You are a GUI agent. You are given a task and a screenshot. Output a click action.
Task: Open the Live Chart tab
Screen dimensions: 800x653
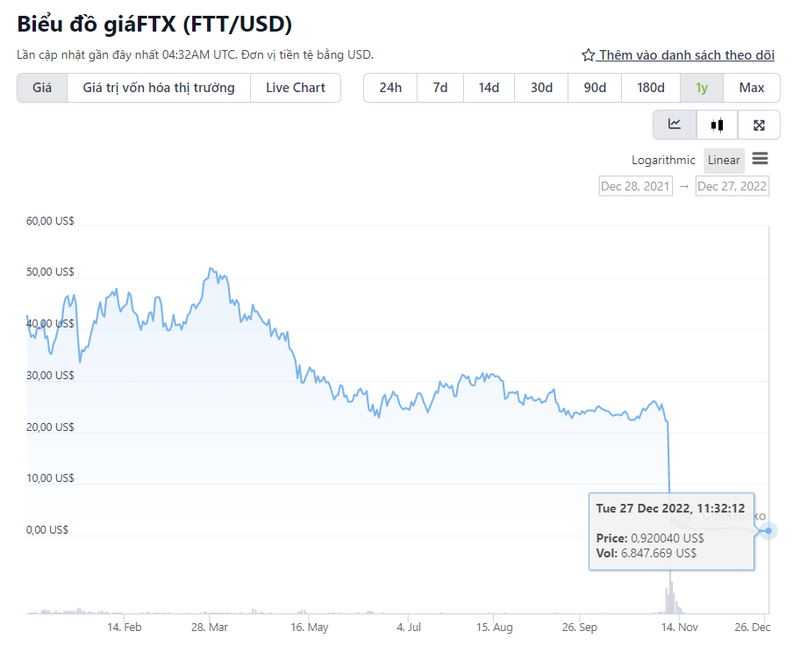tap(295, 88)
